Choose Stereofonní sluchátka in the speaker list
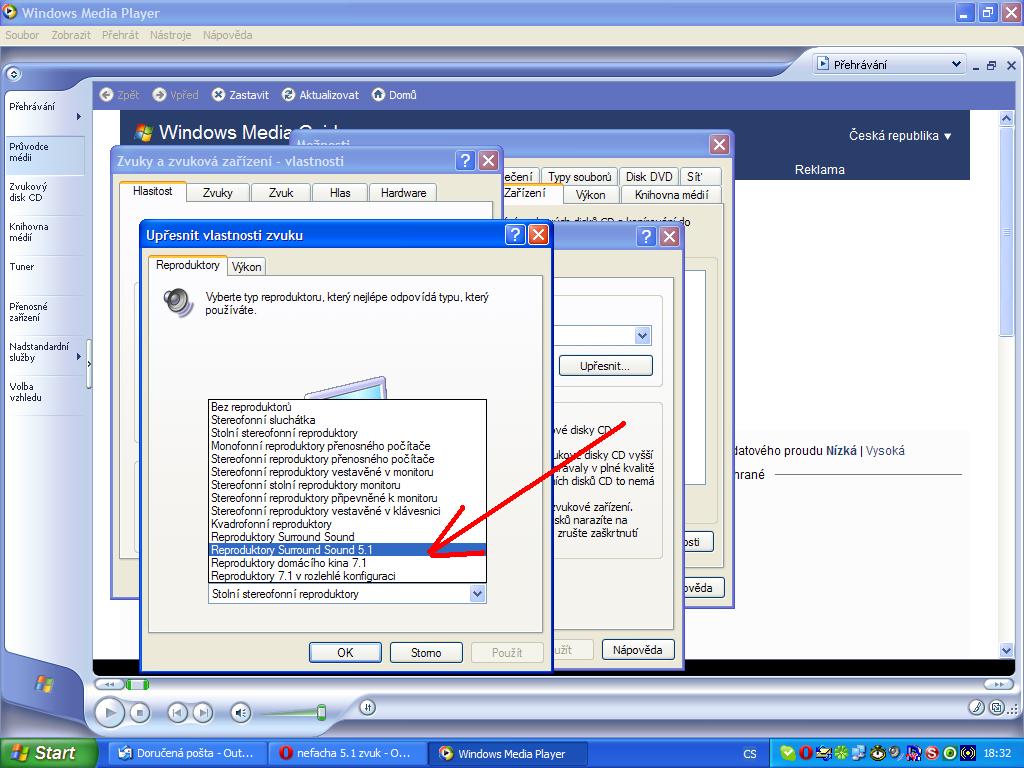Image resolution: width=1024 pixels, height=768 pixels. coord(347,420)
